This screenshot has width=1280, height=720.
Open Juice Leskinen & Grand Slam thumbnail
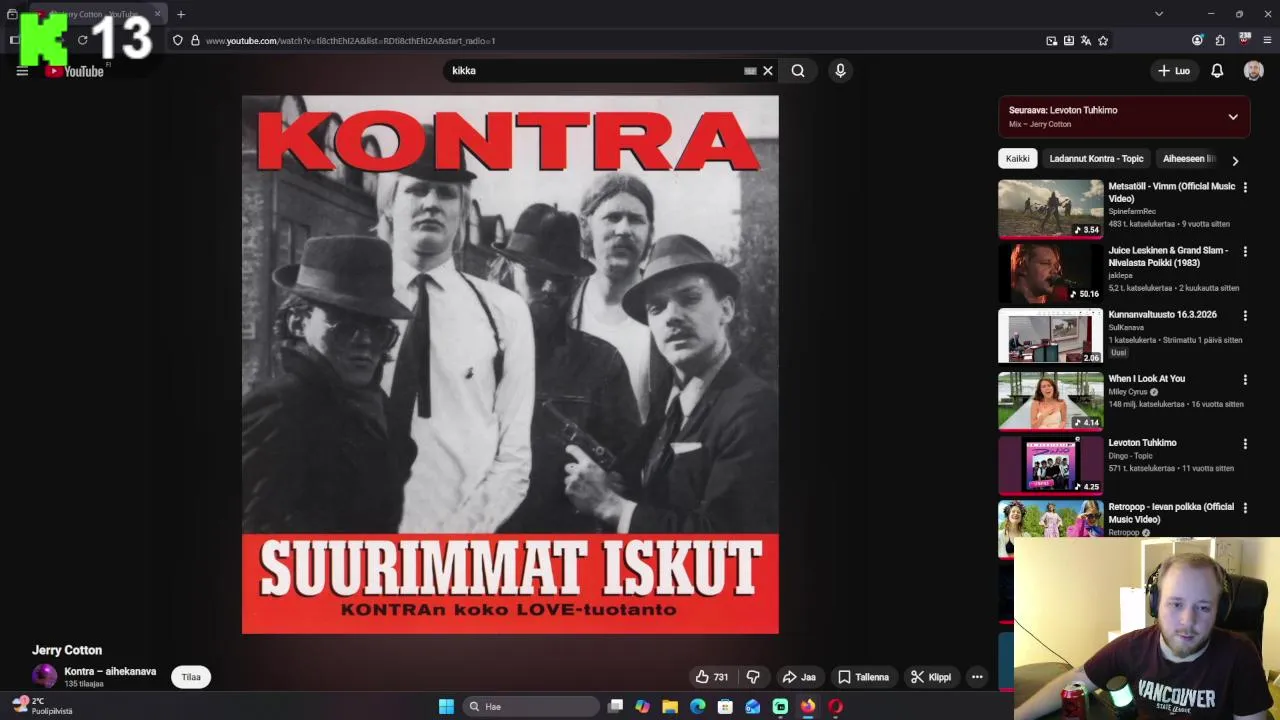click(1051, 272)
